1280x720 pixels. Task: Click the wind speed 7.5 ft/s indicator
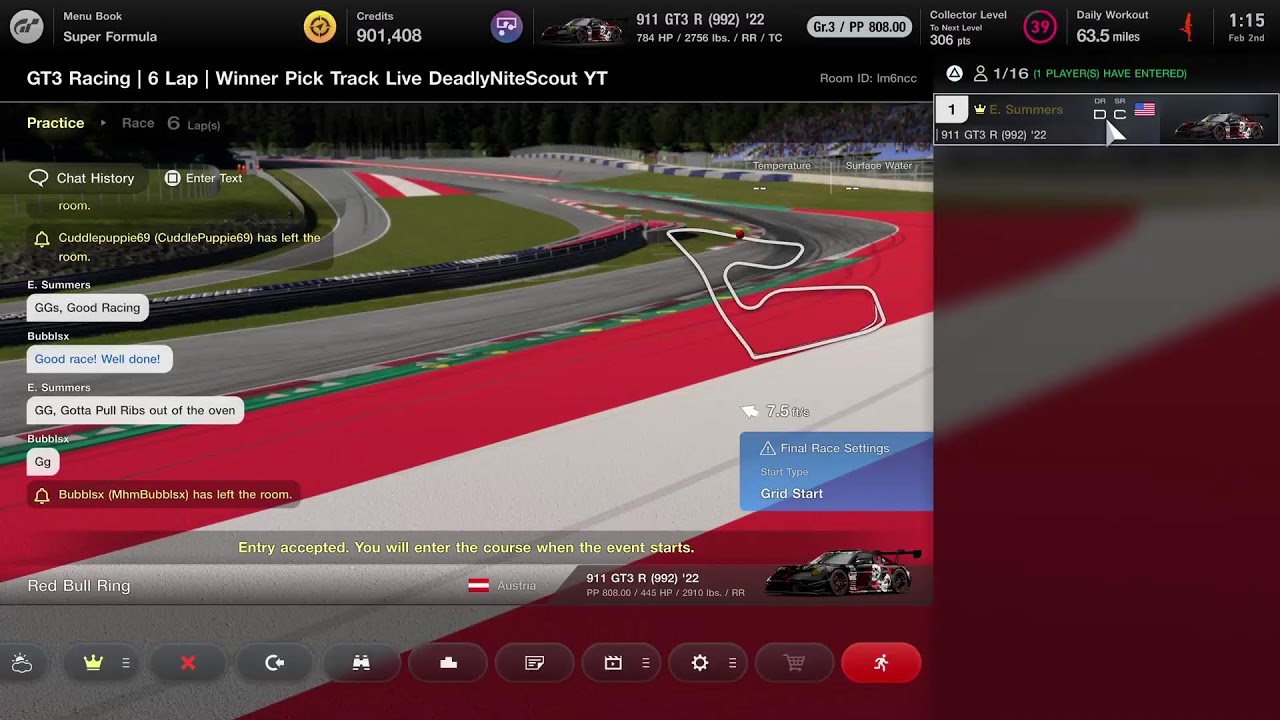tap(776, 411)
